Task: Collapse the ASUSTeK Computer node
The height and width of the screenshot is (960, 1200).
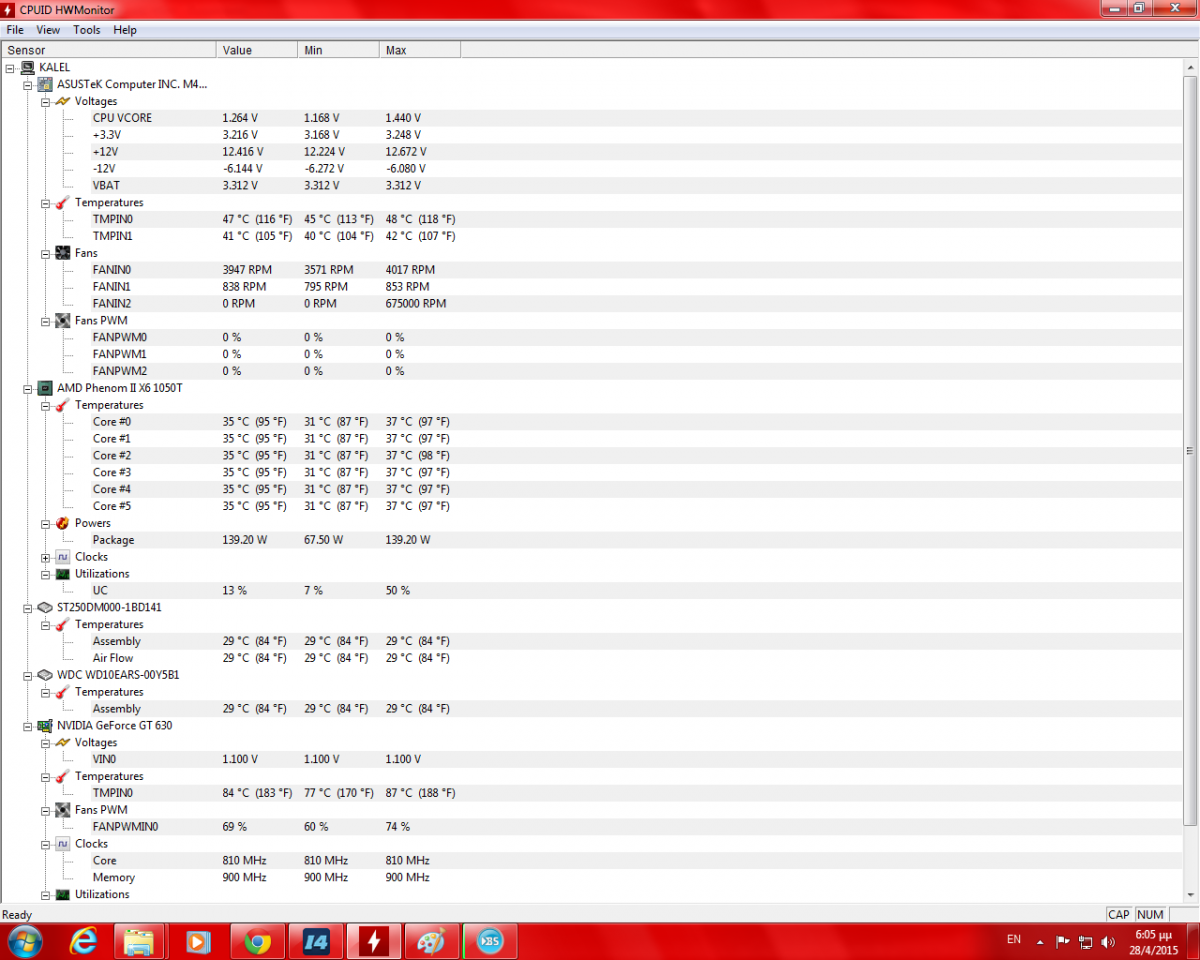Action: [28, 85]
